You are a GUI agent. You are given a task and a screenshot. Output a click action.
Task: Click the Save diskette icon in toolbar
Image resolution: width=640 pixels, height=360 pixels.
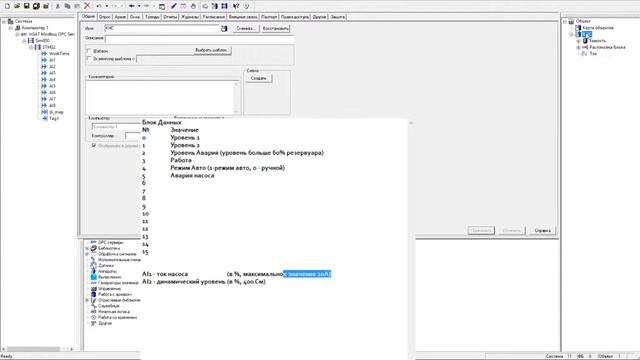pyautogui.click(x=27, y=6)
